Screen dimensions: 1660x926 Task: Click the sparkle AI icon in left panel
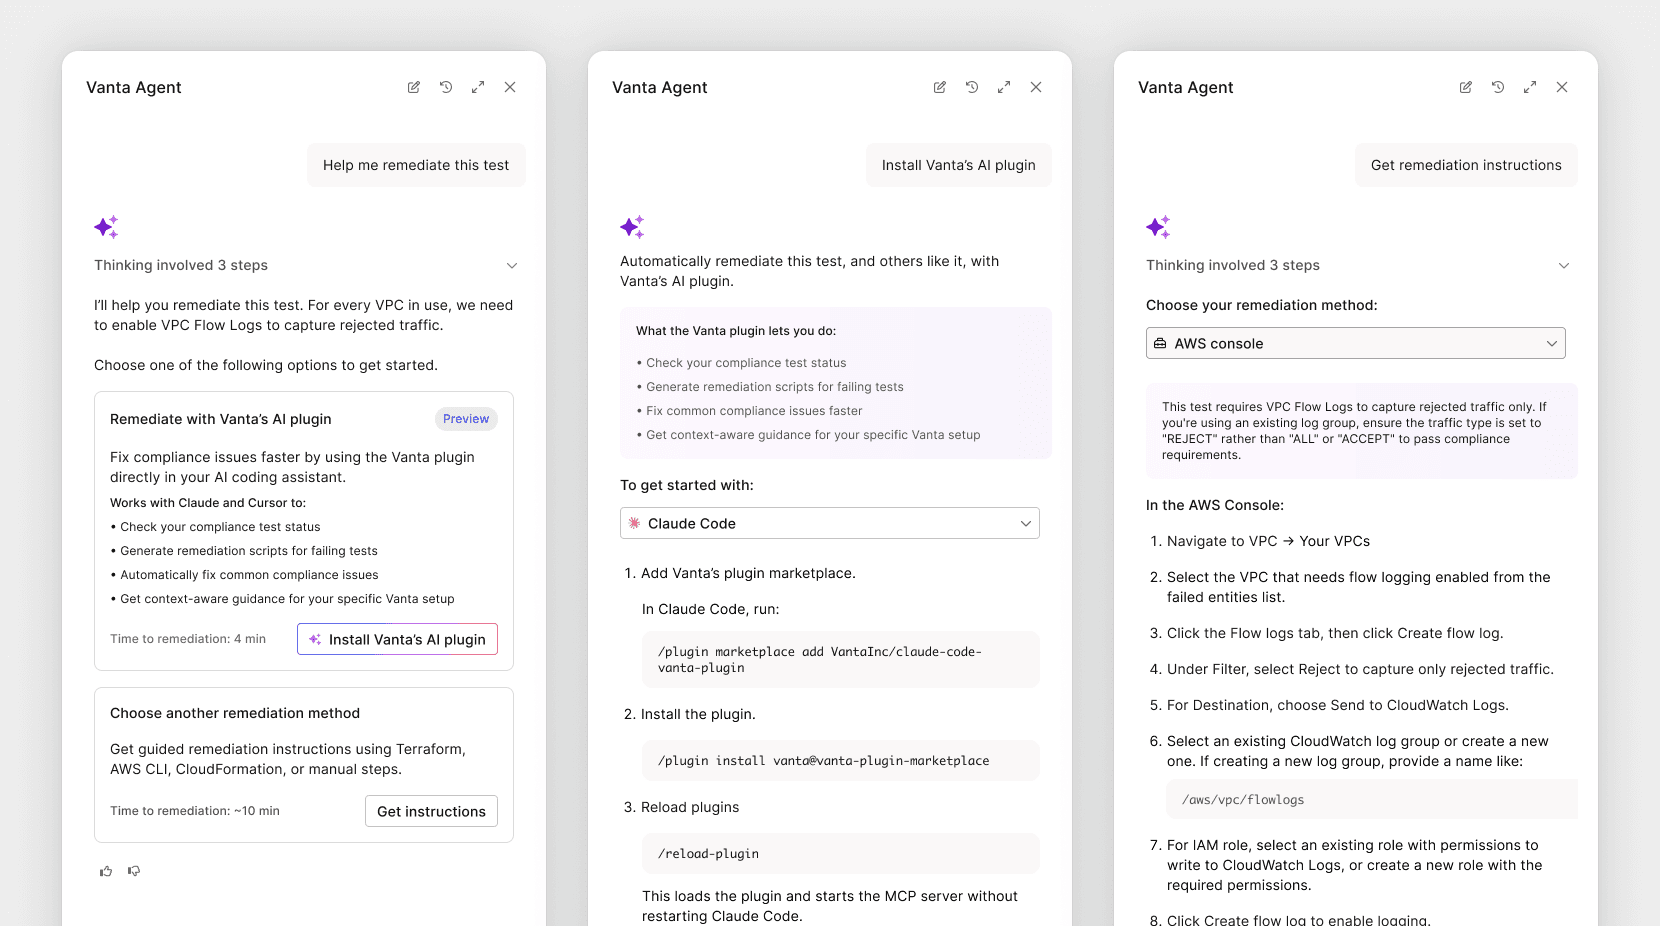coord(106,227)
